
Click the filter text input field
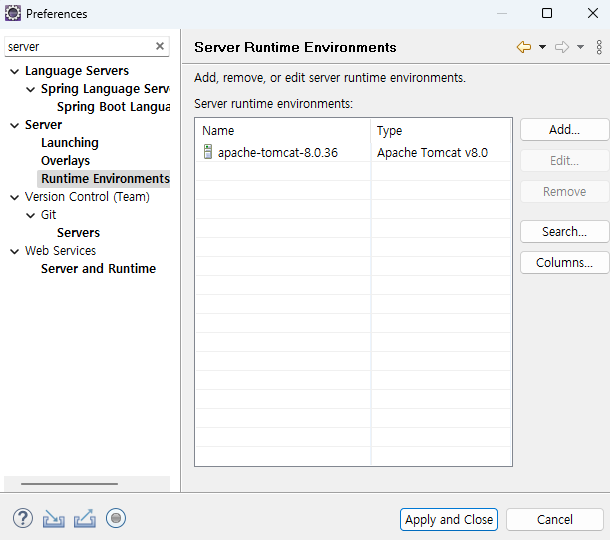coord(80,47)
